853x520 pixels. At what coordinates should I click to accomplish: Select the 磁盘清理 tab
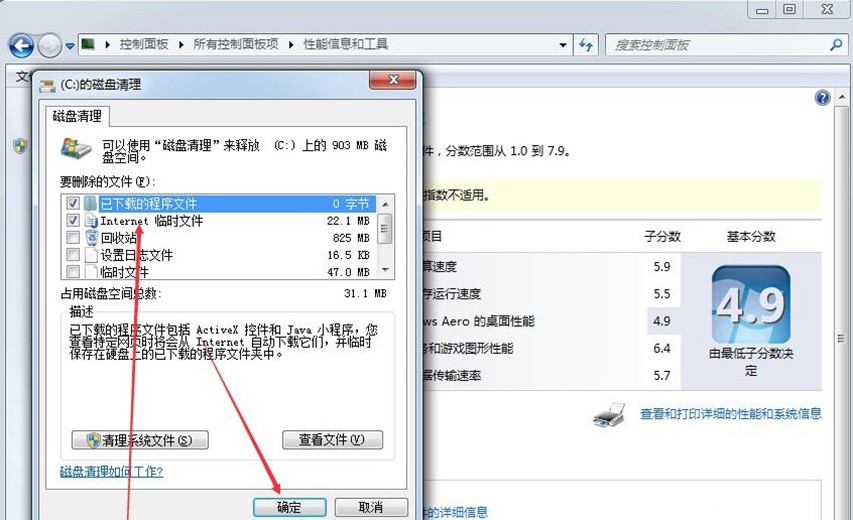point(77,116)
